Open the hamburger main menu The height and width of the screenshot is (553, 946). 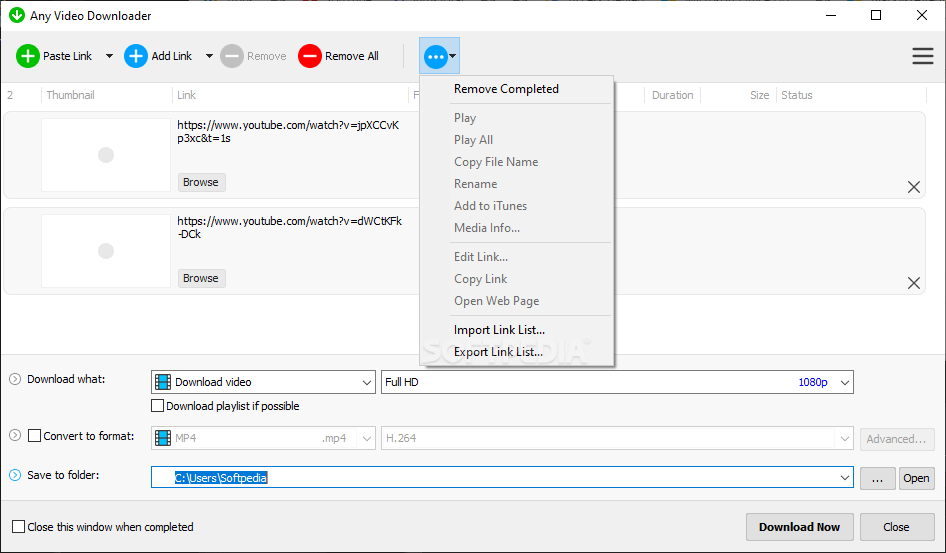coord(922,56)
